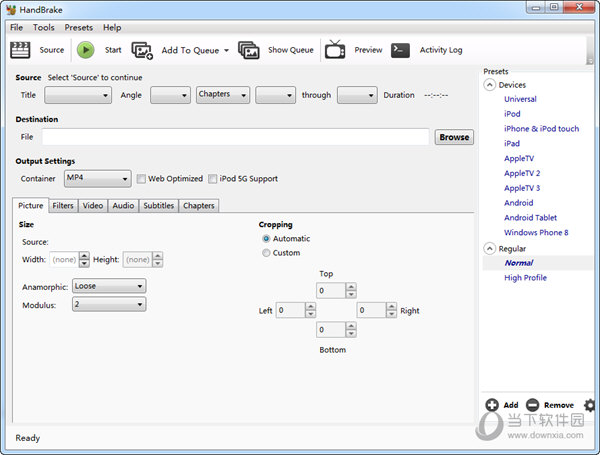Open the Chapters mode dropdown

click(223, 95)
